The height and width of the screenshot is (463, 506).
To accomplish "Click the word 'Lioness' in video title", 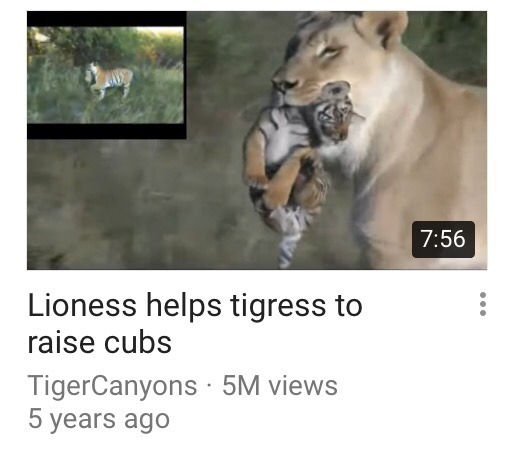I will click(x=82, y=305).
